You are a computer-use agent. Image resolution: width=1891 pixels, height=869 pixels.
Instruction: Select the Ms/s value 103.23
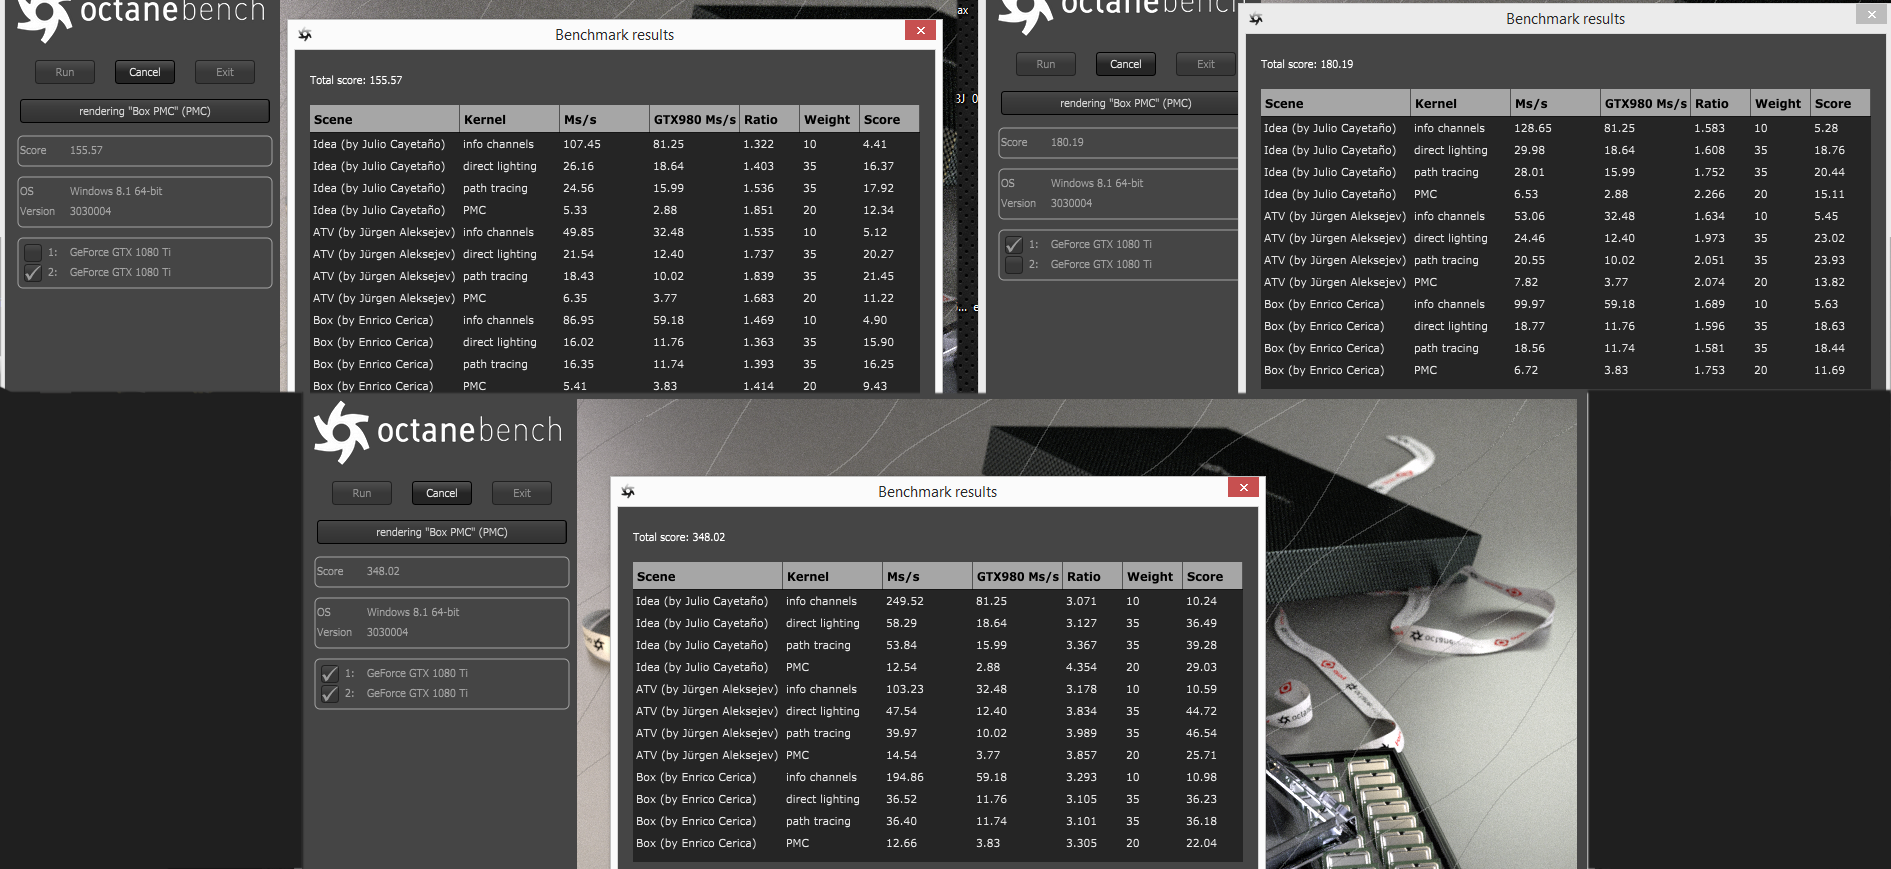[x=905, y=689]
